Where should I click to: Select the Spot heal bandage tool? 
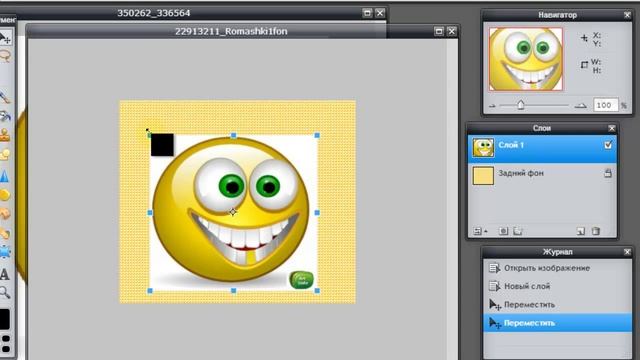pyautogui.click(x=5, y=233)
